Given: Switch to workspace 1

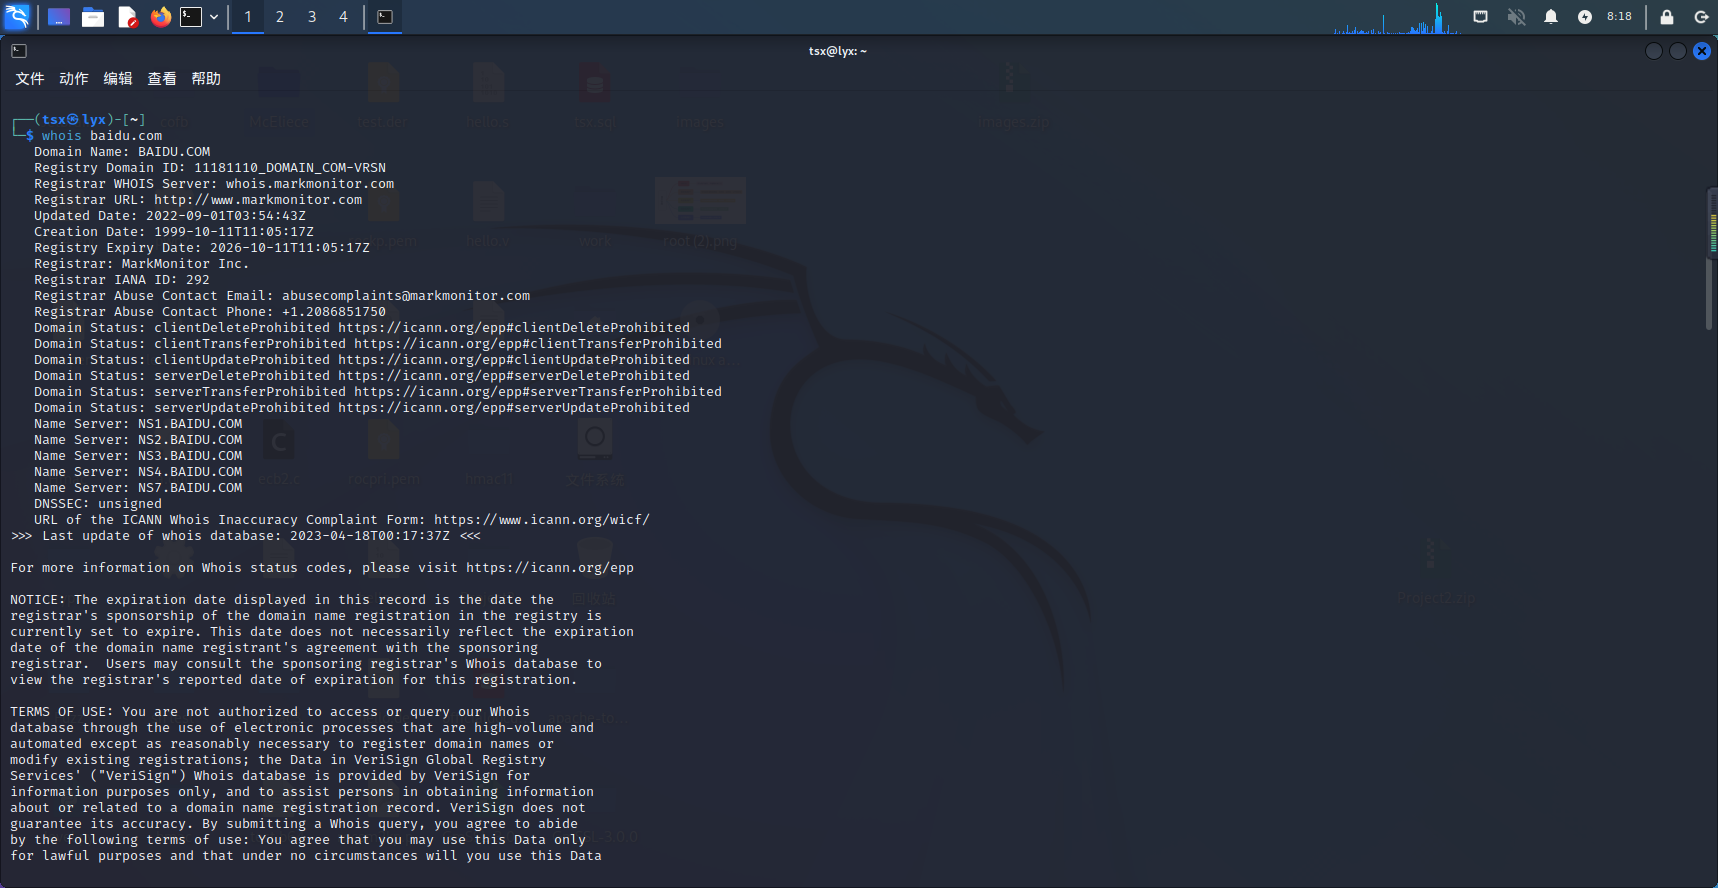Looking at the screenshot, I should click(x=248, y=17).
